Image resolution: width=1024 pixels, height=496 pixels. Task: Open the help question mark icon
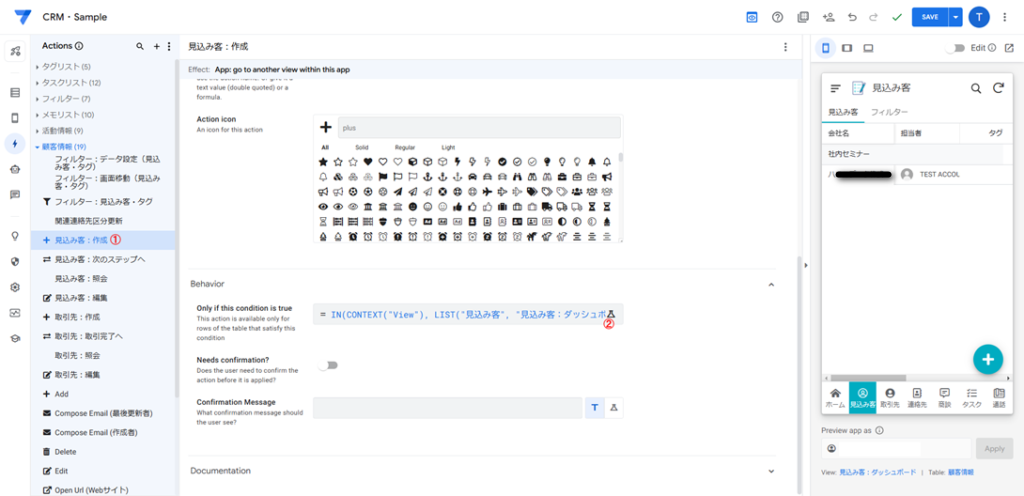[777, 17]
